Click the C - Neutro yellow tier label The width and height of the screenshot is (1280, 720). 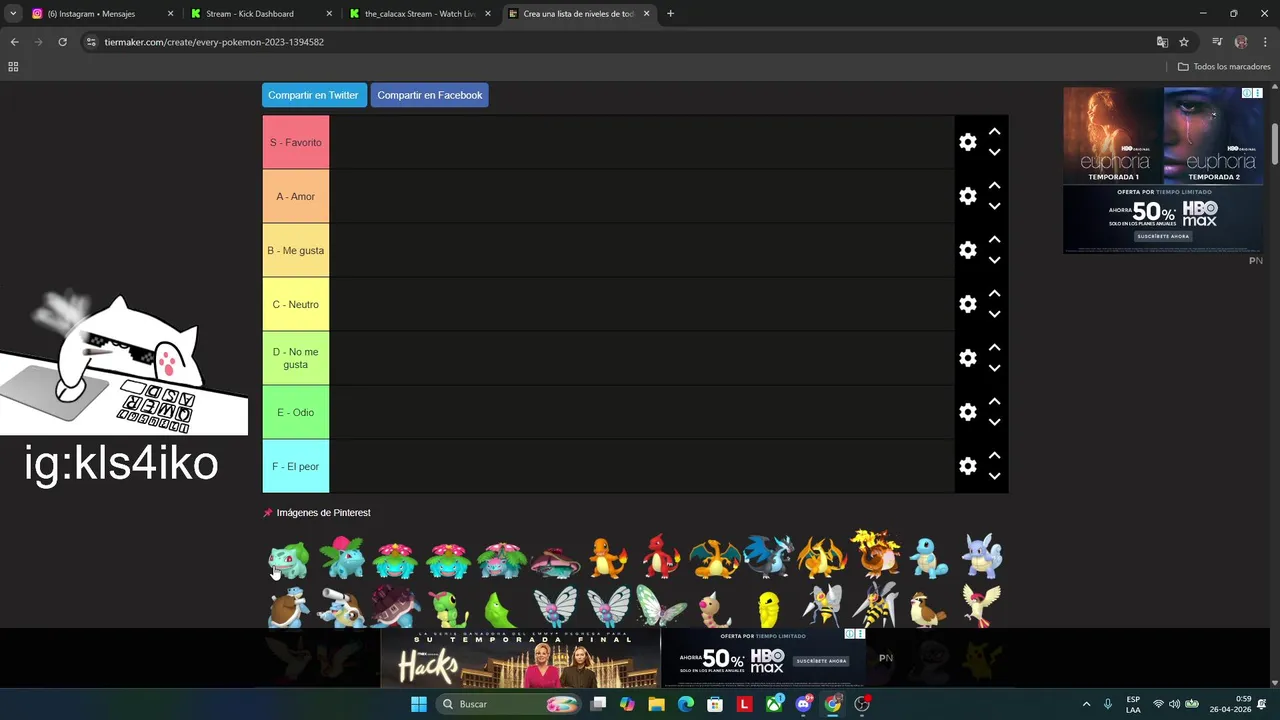coord(296,304)
